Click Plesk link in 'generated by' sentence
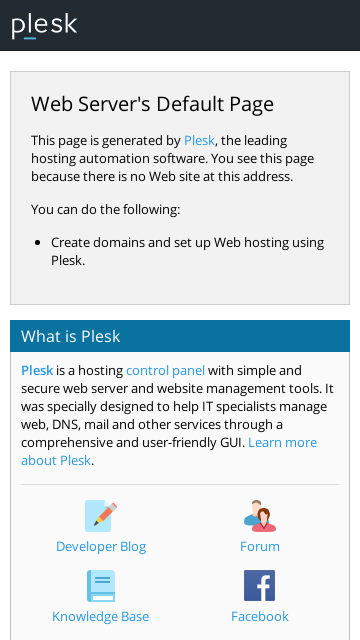Viewport: 360px width, 640px height. (x=199, y=140)
